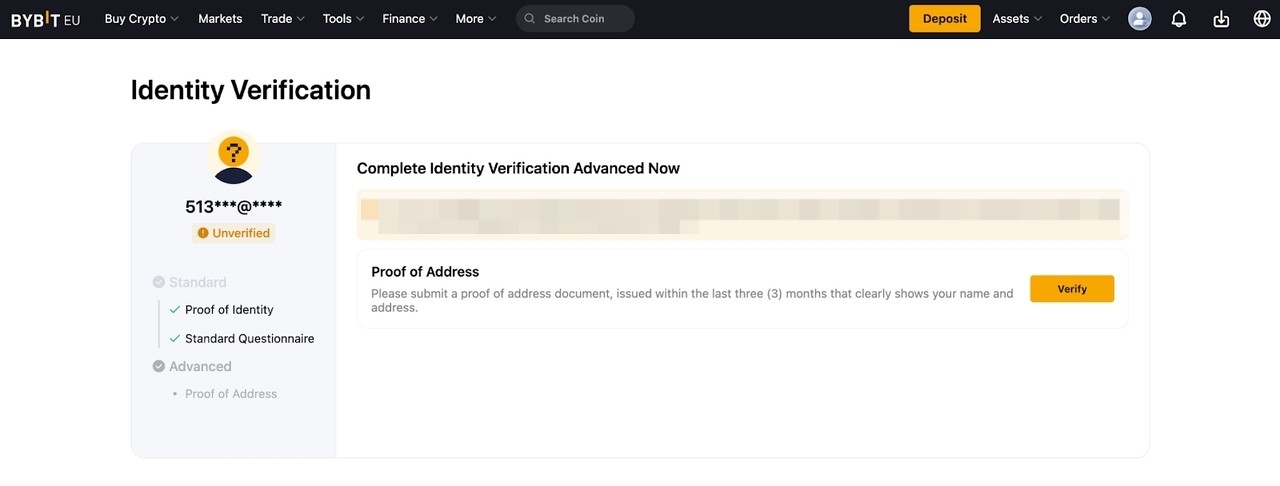Expand the Buy Crypto dropdown
The height and width of the screenshot is (486, 1280).
[x=141, y=19]
